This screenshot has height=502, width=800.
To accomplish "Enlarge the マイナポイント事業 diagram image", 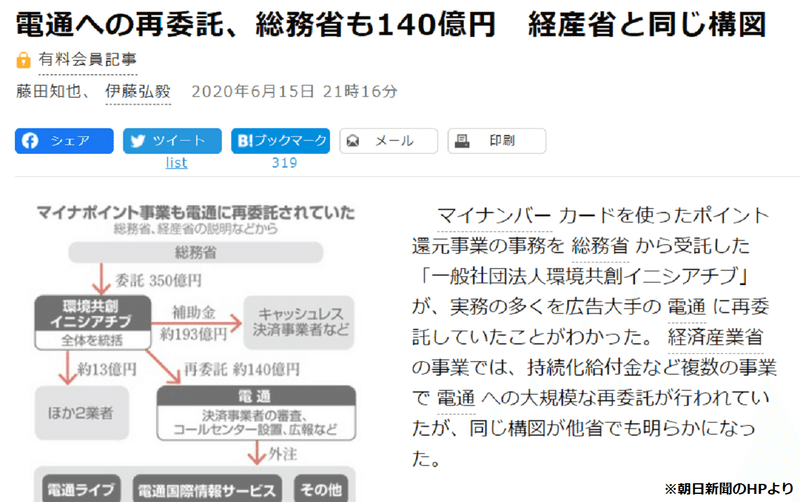I will (x=195, y=352).
